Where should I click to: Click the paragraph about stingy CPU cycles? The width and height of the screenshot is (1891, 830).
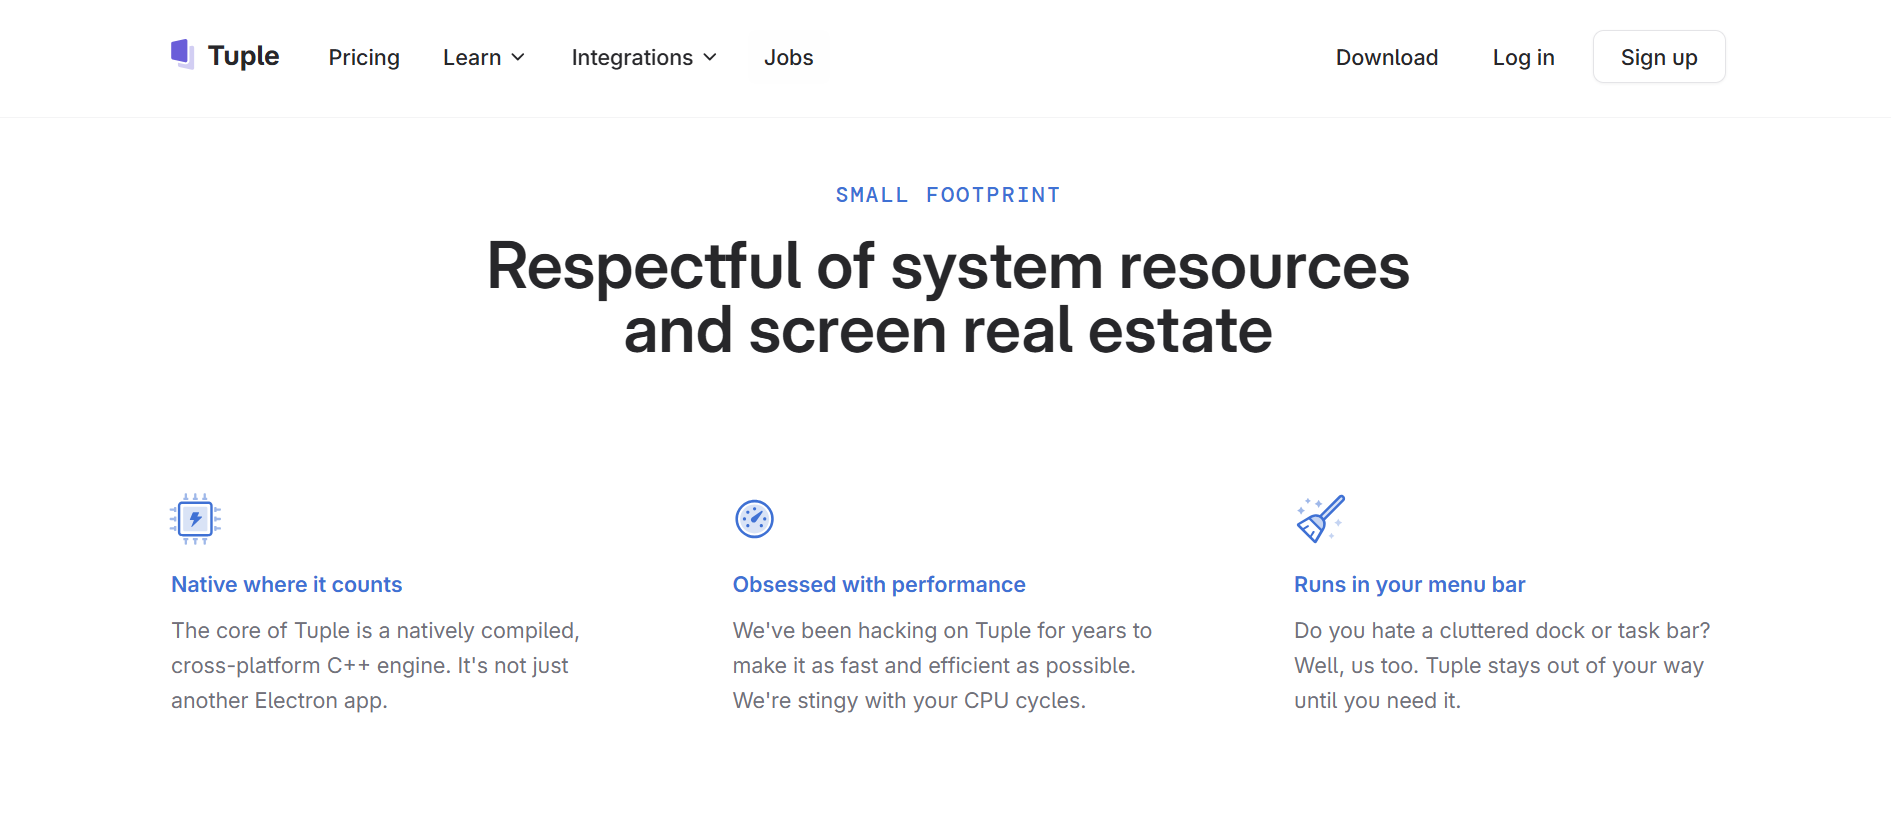click(941, 666)
